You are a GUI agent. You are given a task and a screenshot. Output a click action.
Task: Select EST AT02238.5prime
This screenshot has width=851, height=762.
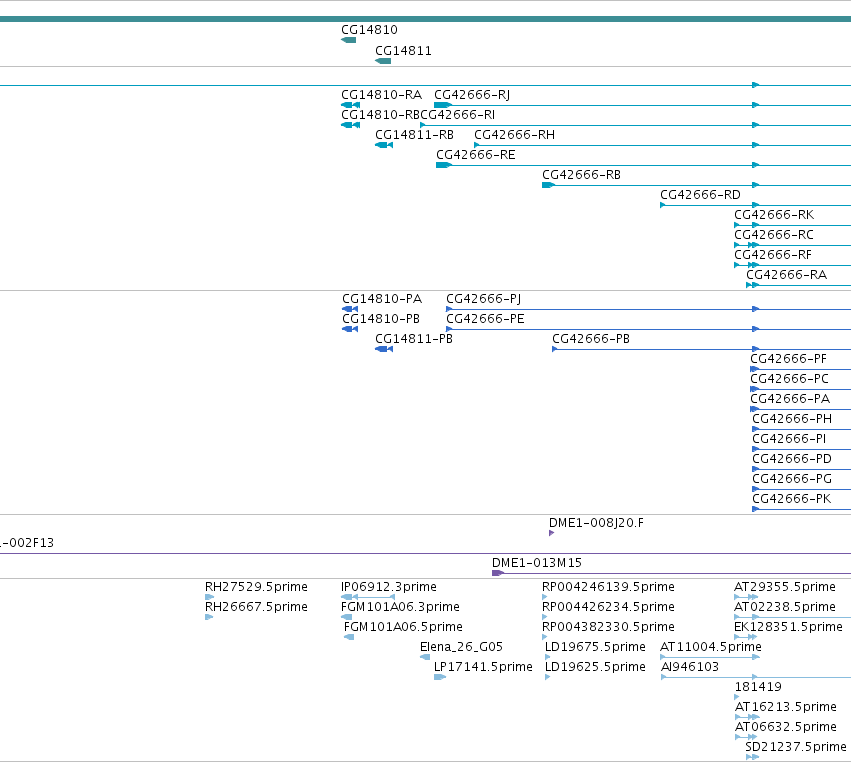coord(784,607)
